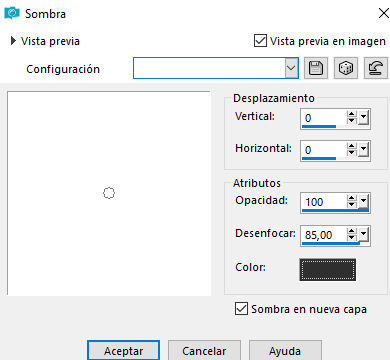390x360 pixels.
Task: Expand the Vista previa disclosure triangle
Action: pyautogui.click(x=13, y=41)
